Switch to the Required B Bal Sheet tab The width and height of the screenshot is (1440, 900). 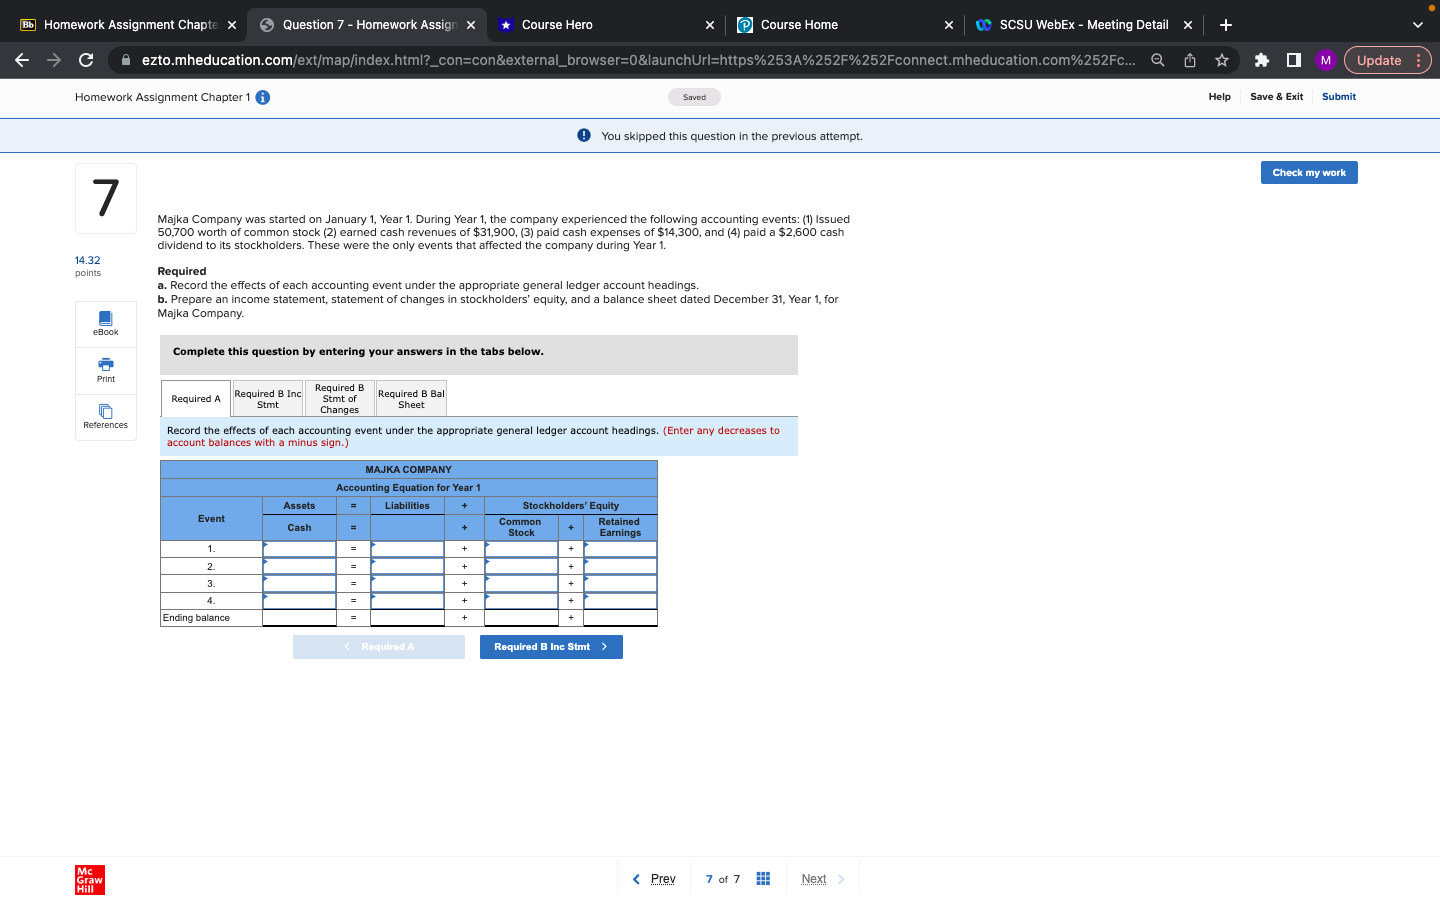[x=410, y=397]
